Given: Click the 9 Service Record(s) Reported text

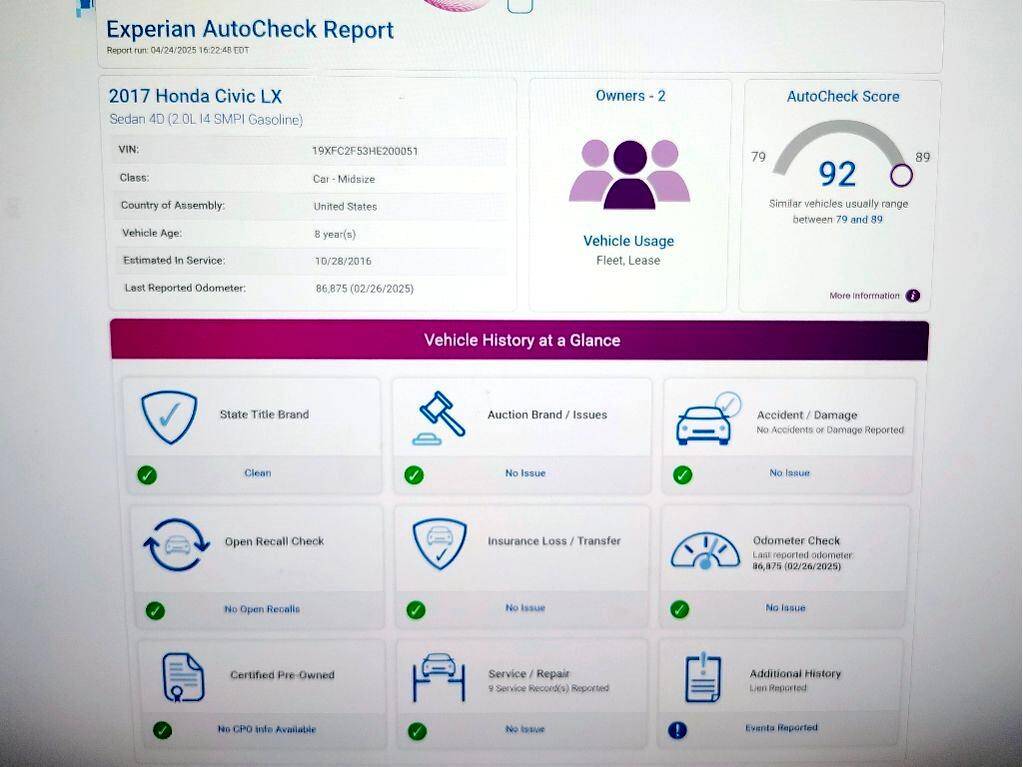Looking at the screenshot, I should pyautogui.click(x=549, y=688).
